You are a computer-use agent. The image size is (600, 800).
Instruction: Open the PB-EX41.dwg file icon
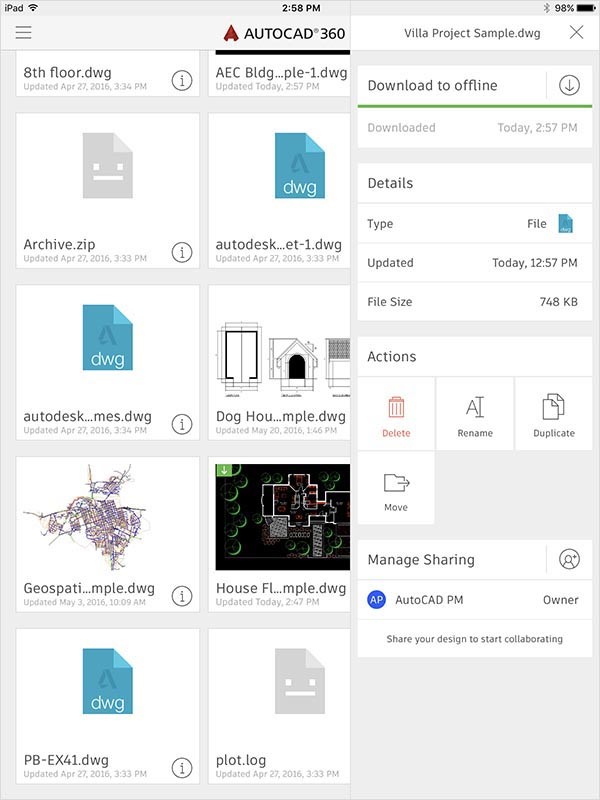pyautogui.click(x=108, y=682)
